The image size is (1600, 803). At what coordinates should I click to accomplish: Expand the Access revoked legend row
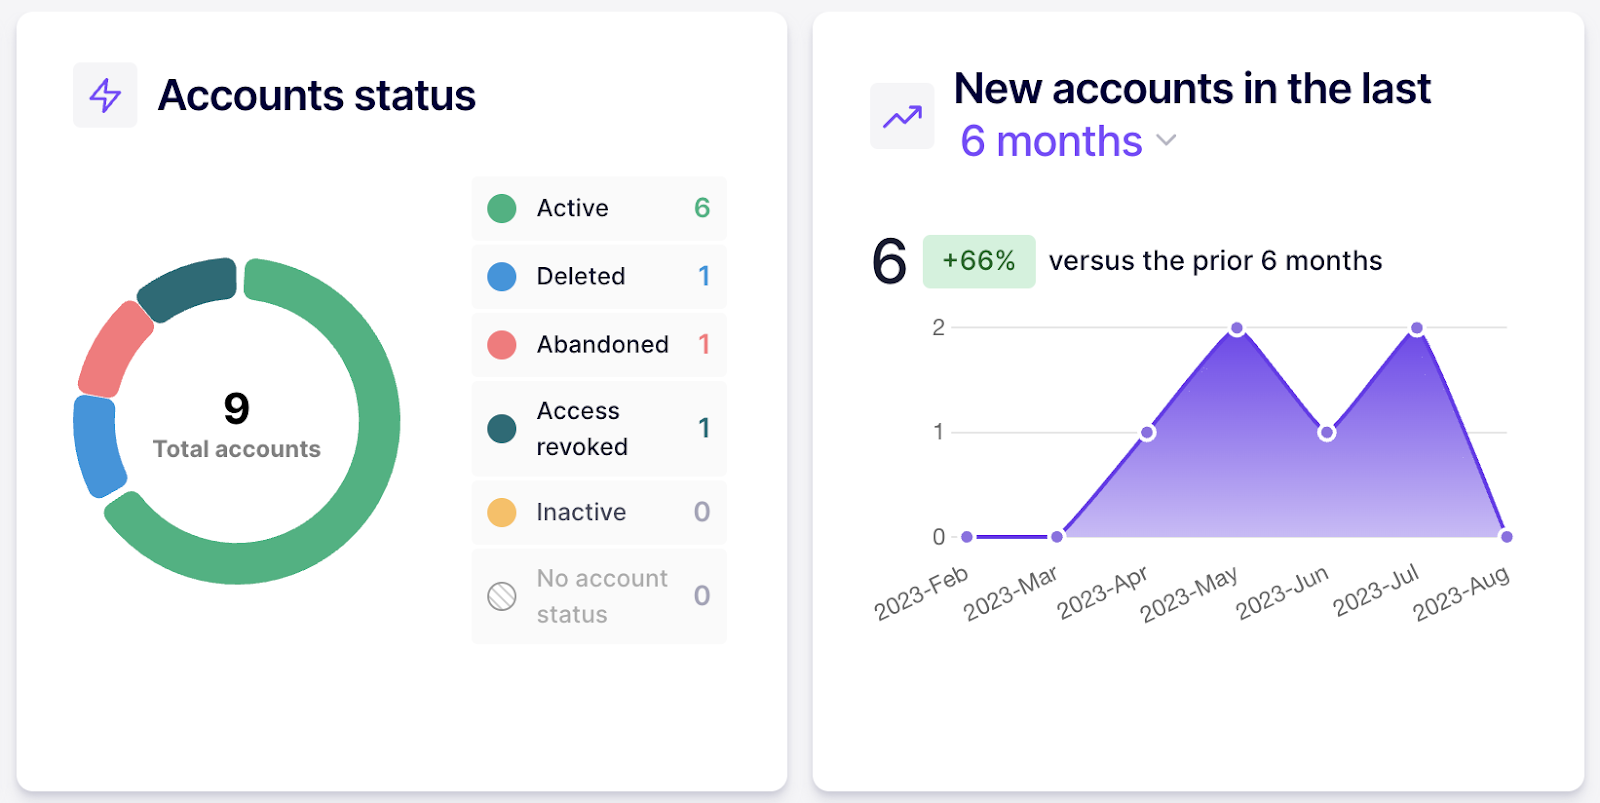pyautogui.click(x=598, y=428)
